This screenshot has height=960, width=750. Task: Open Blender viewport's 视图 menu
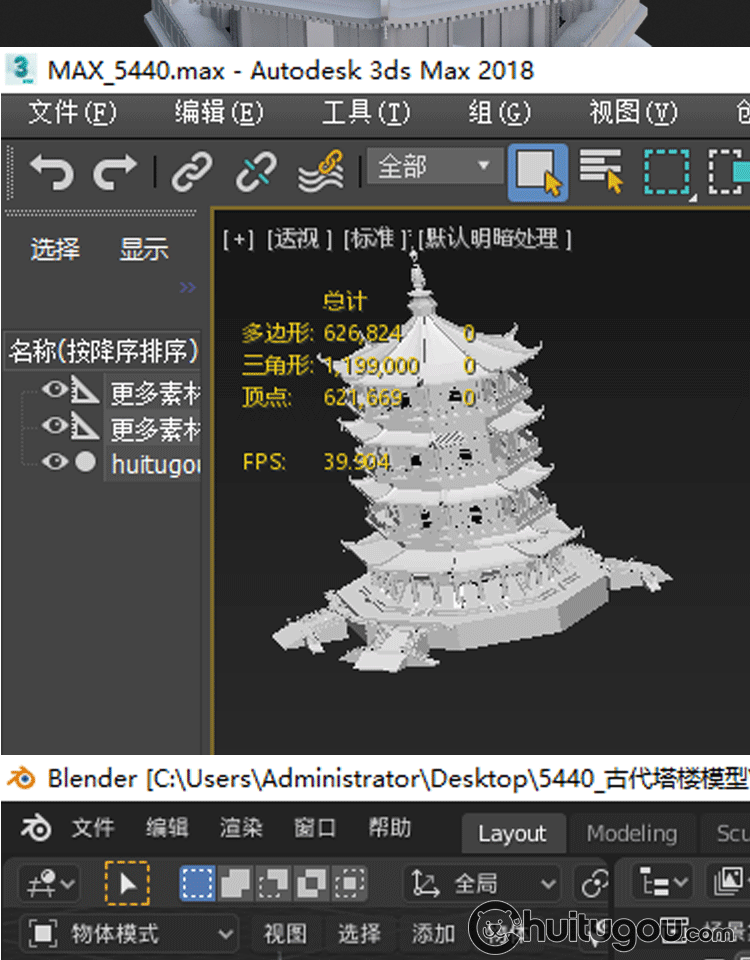285,934
